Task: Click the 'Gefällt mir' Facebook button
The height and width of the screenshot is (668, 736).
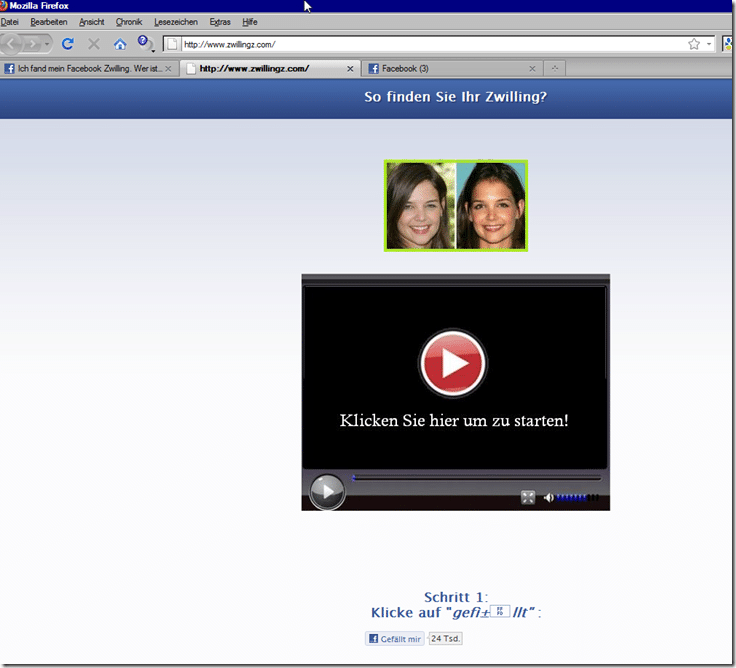Action: coord(395,638)
